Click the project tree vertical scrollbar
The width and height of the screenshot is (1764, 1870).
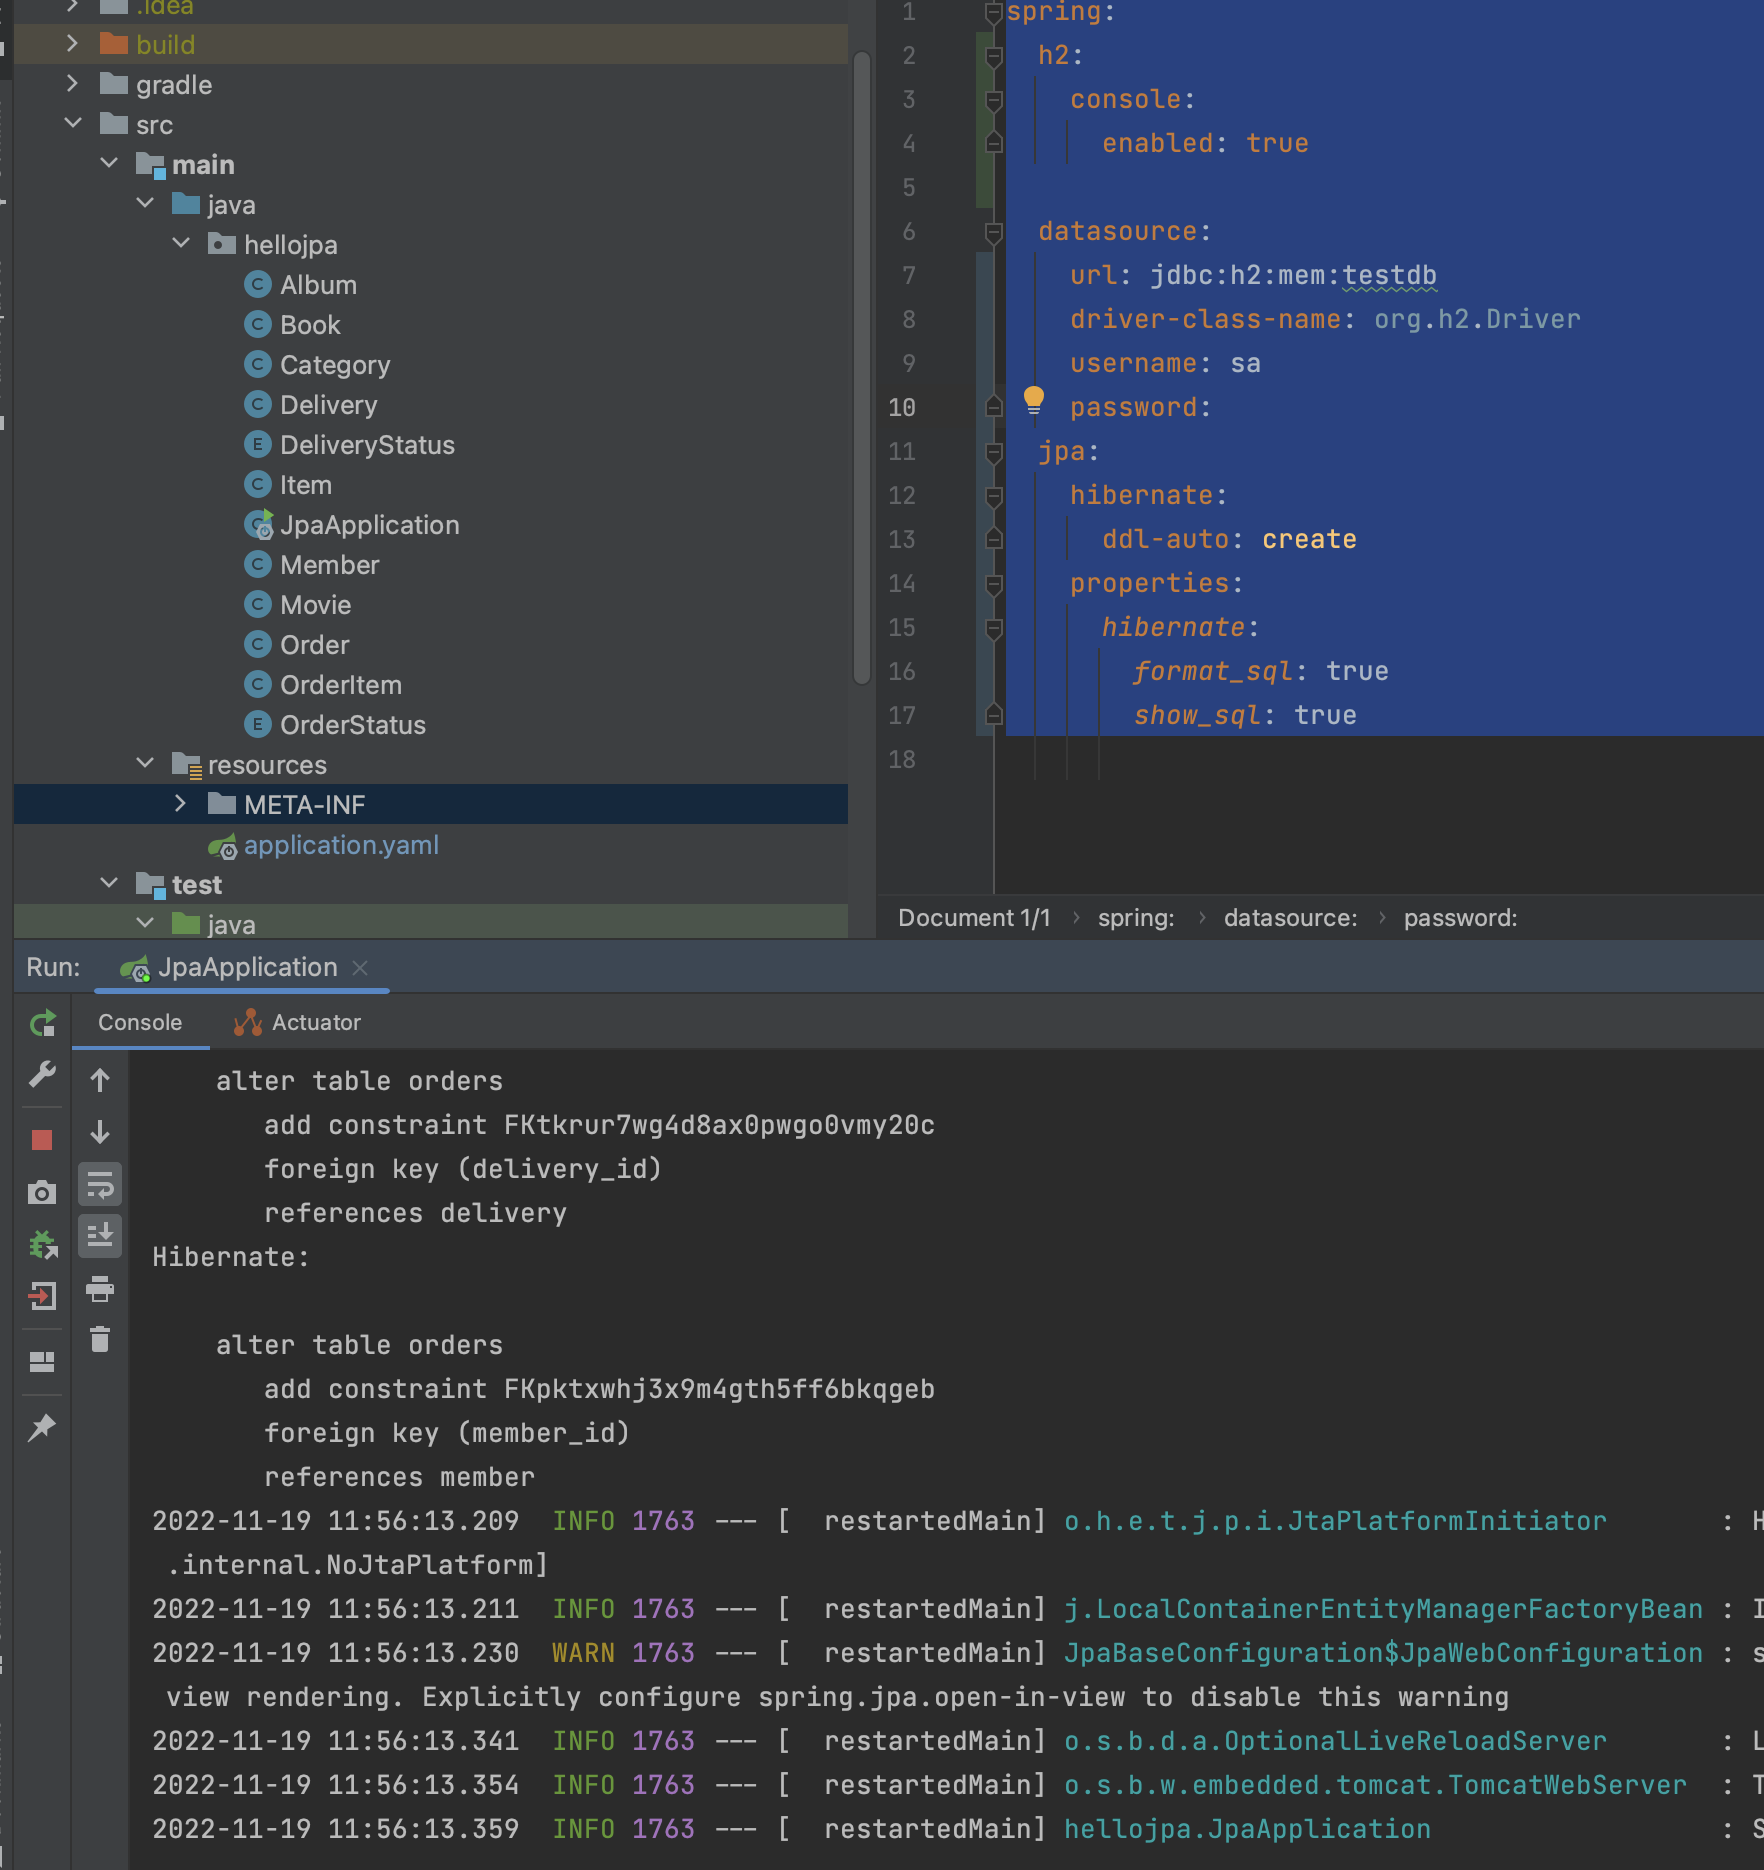tap(861, 368)
